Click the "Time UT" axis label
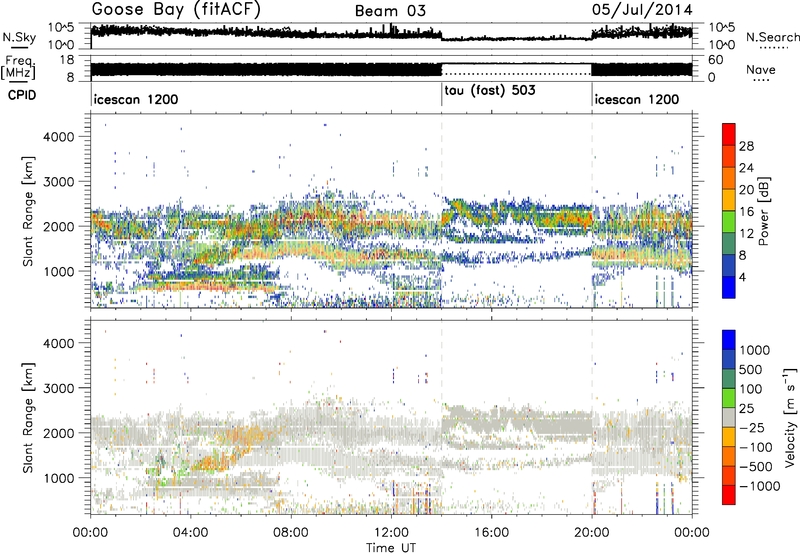This screenshot has height=554, width=800. coord(391,548)
